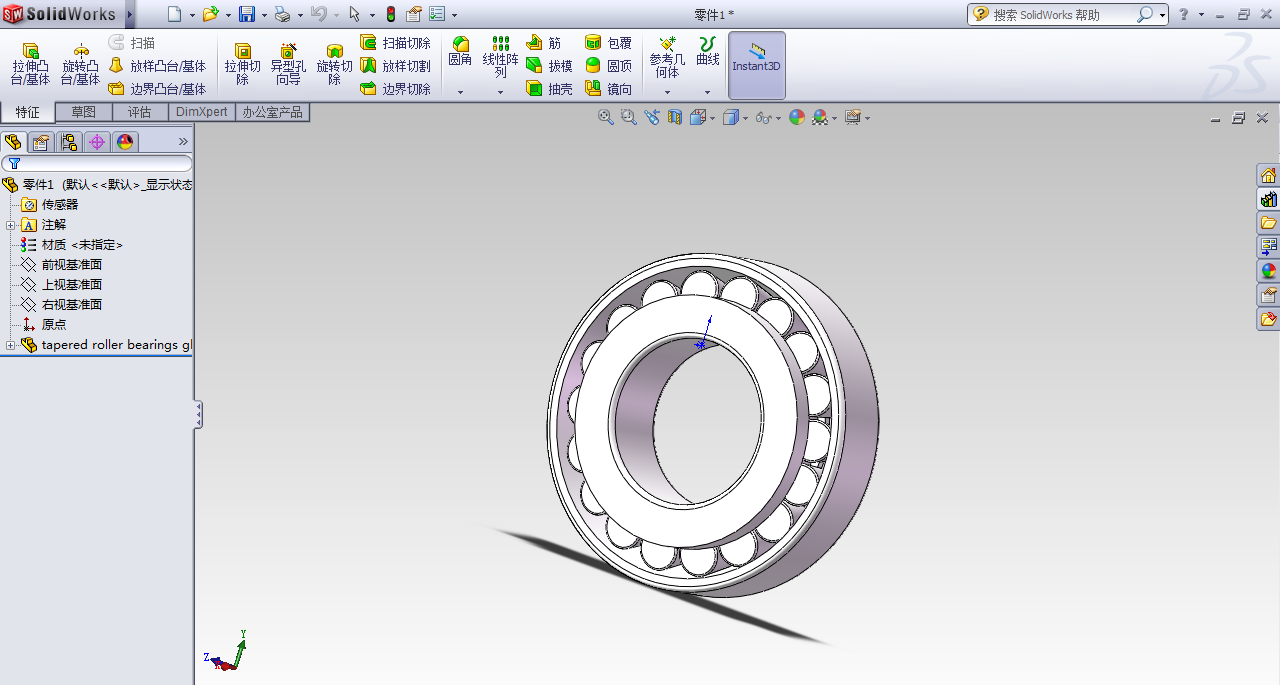Viewport: 1280px width, 685px height.
Task: Click the Previous View icon
Action: 652,117
